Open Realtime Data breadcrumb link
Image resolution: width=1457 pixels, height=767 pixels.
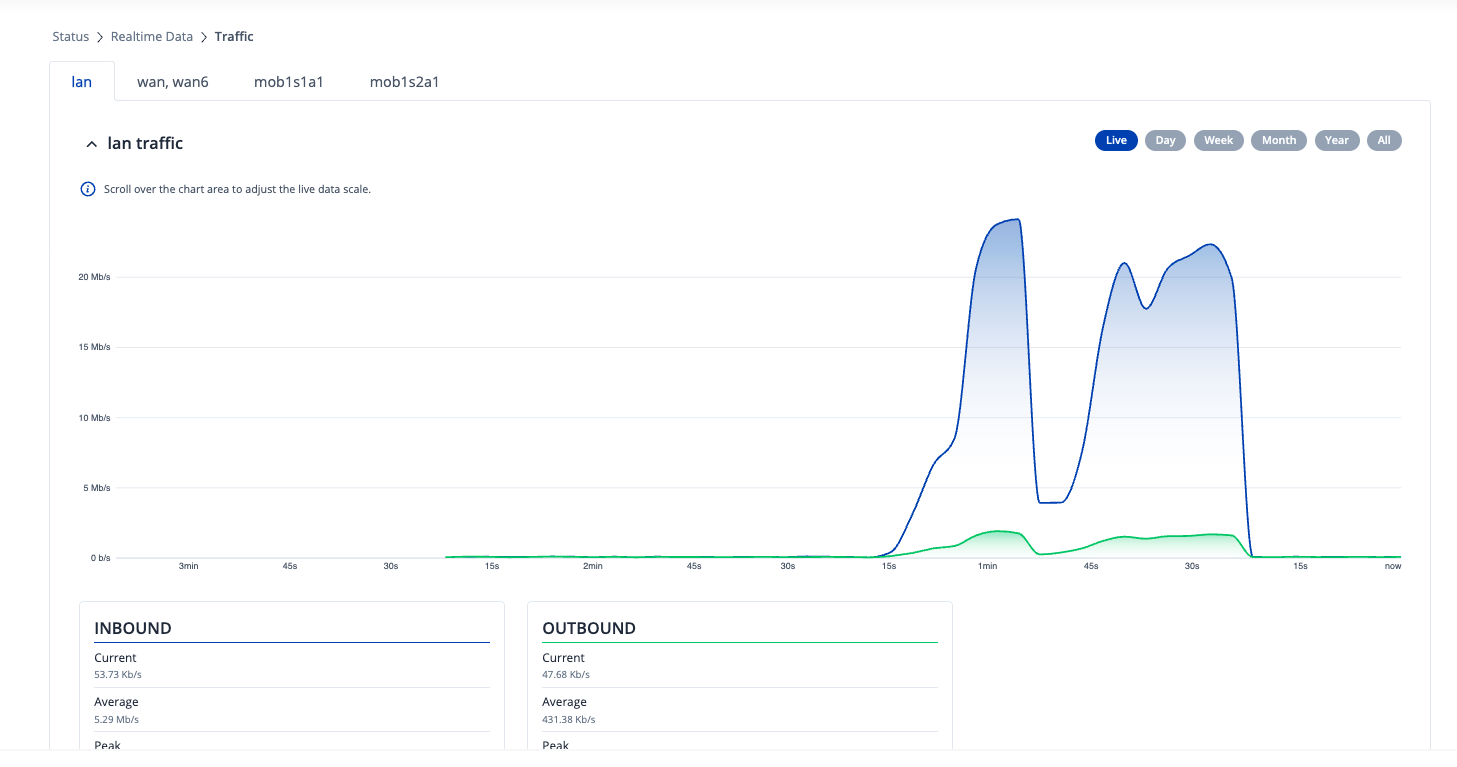[152, 37]
